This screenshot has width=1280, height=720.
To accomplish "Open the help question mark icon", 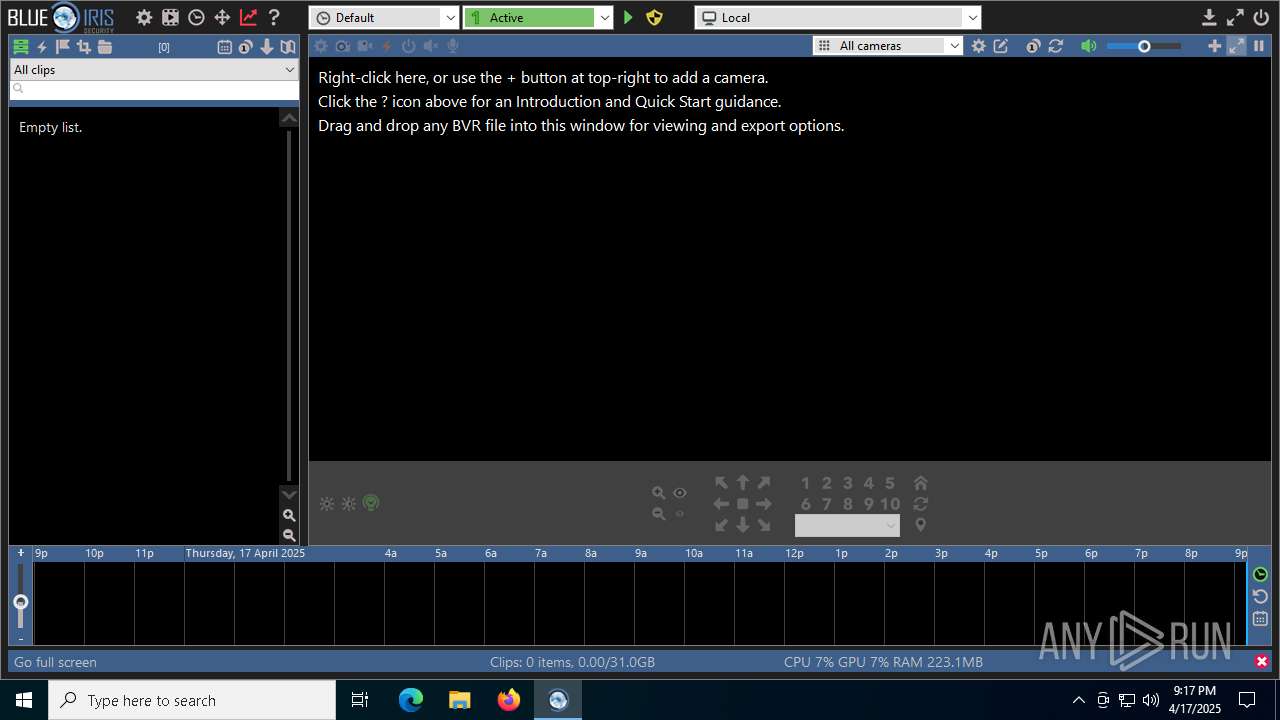I will click(x=274, y=17).
